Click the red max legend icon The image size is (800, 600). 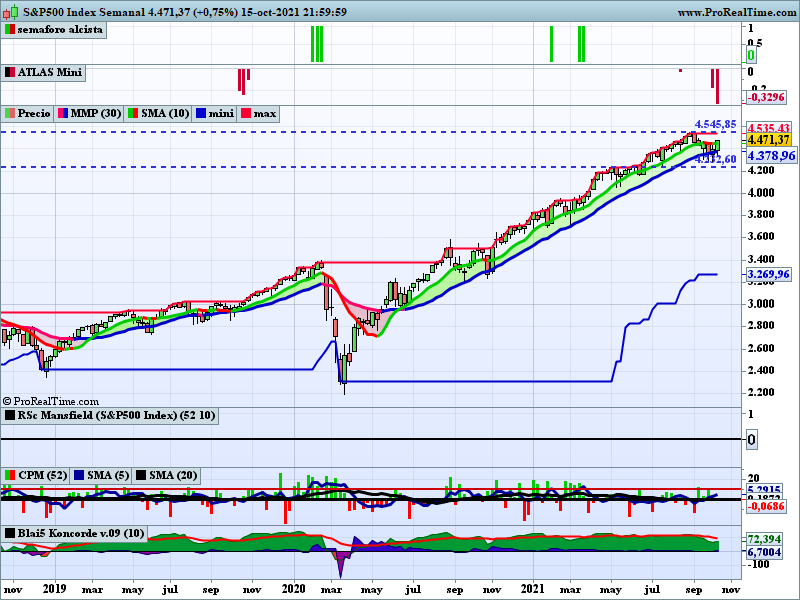click(x=246, y=113)
